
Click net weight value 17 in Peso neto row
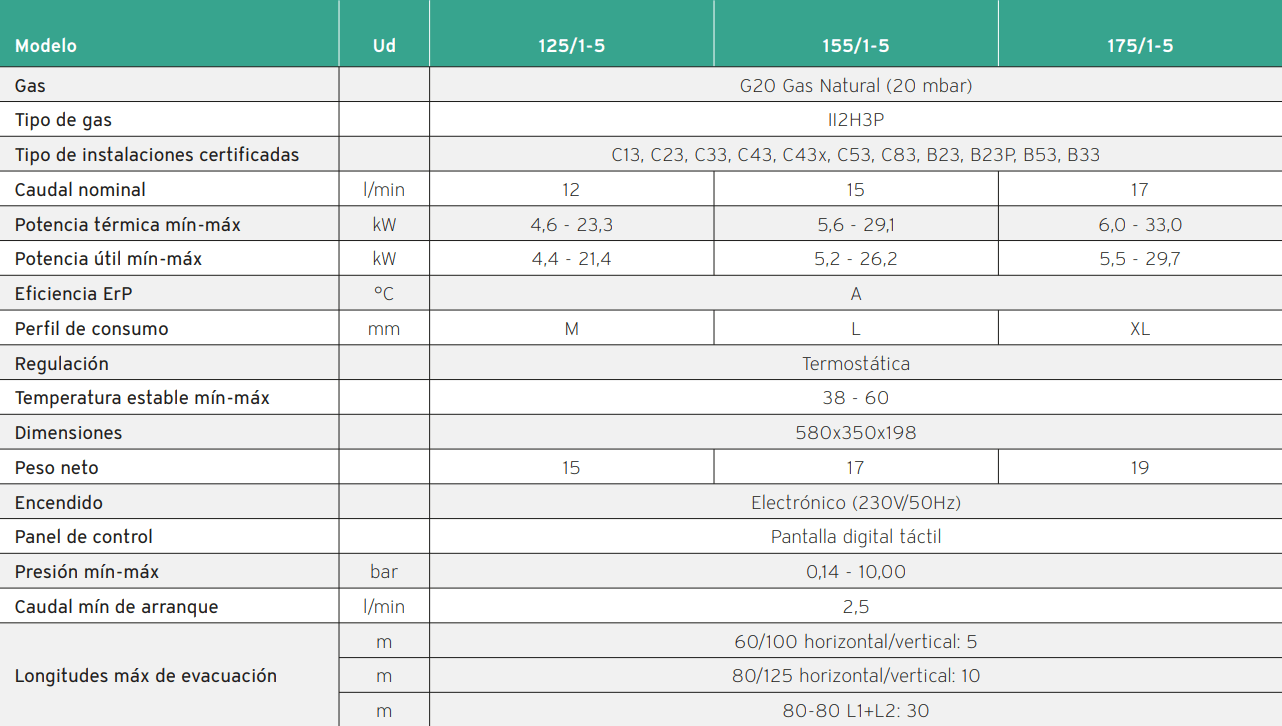point(855,468)
